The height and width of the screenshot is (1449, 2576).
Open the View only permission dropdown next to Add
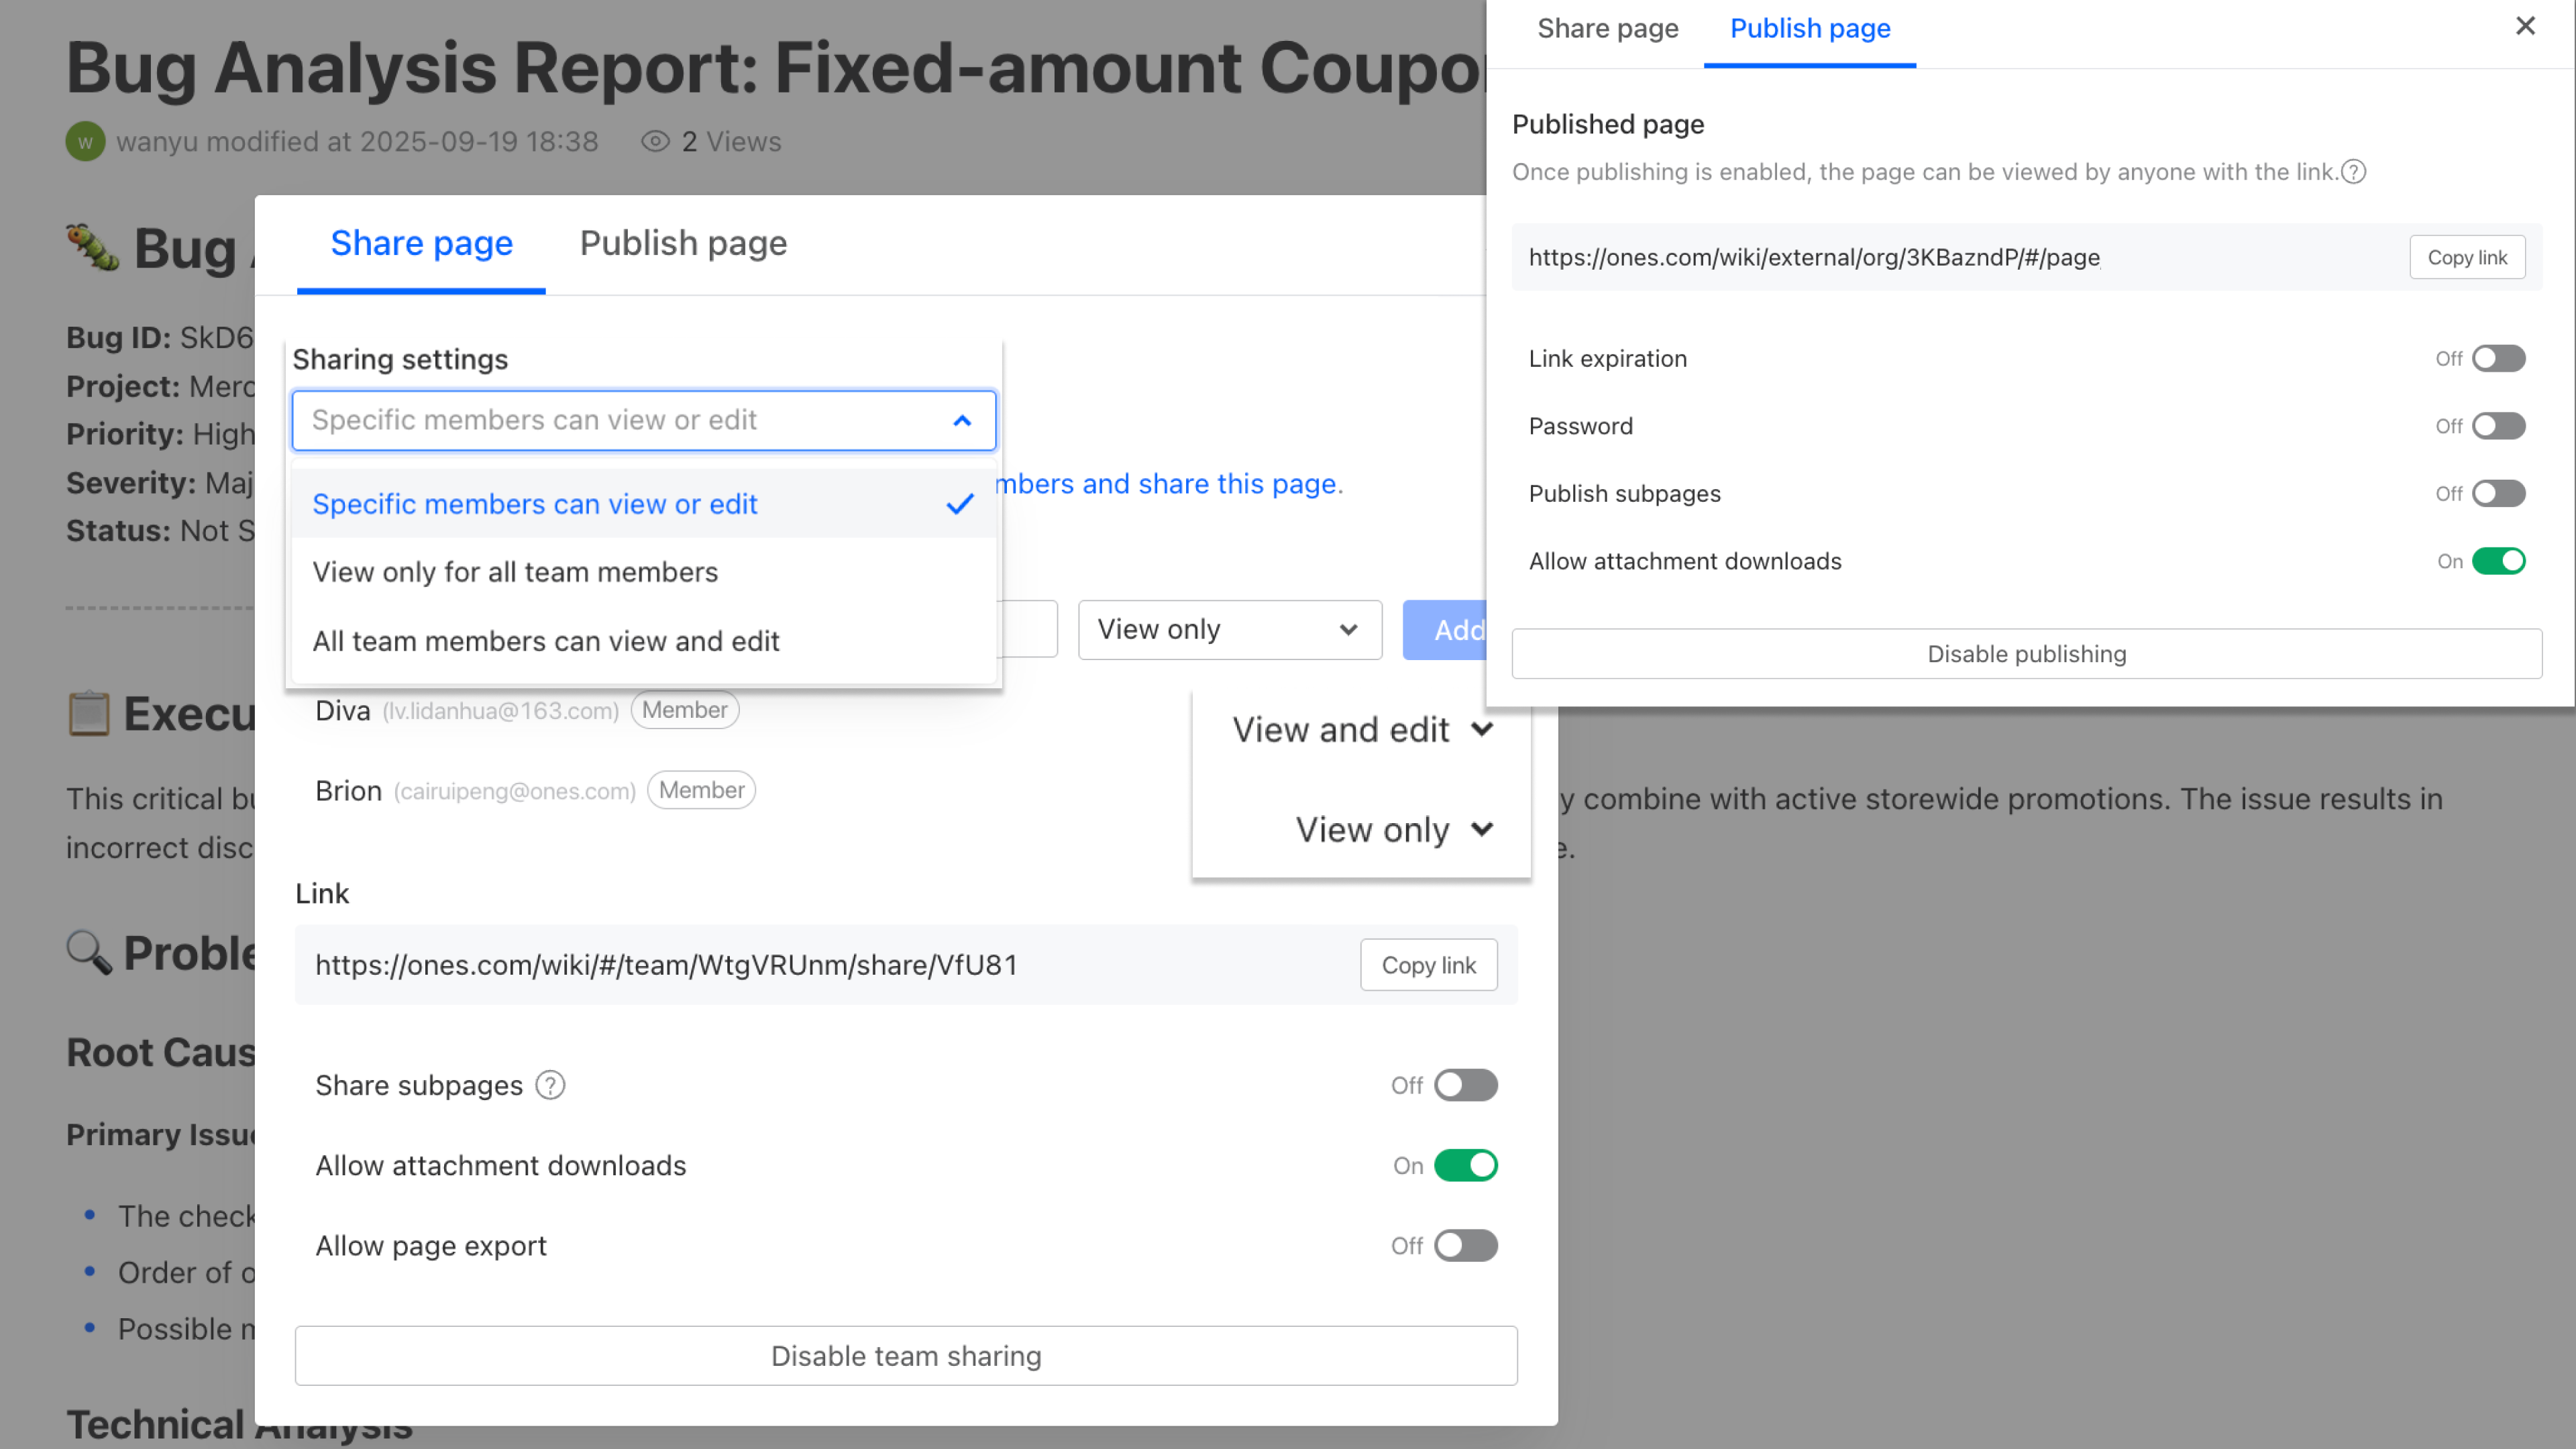pos(1229,629)
